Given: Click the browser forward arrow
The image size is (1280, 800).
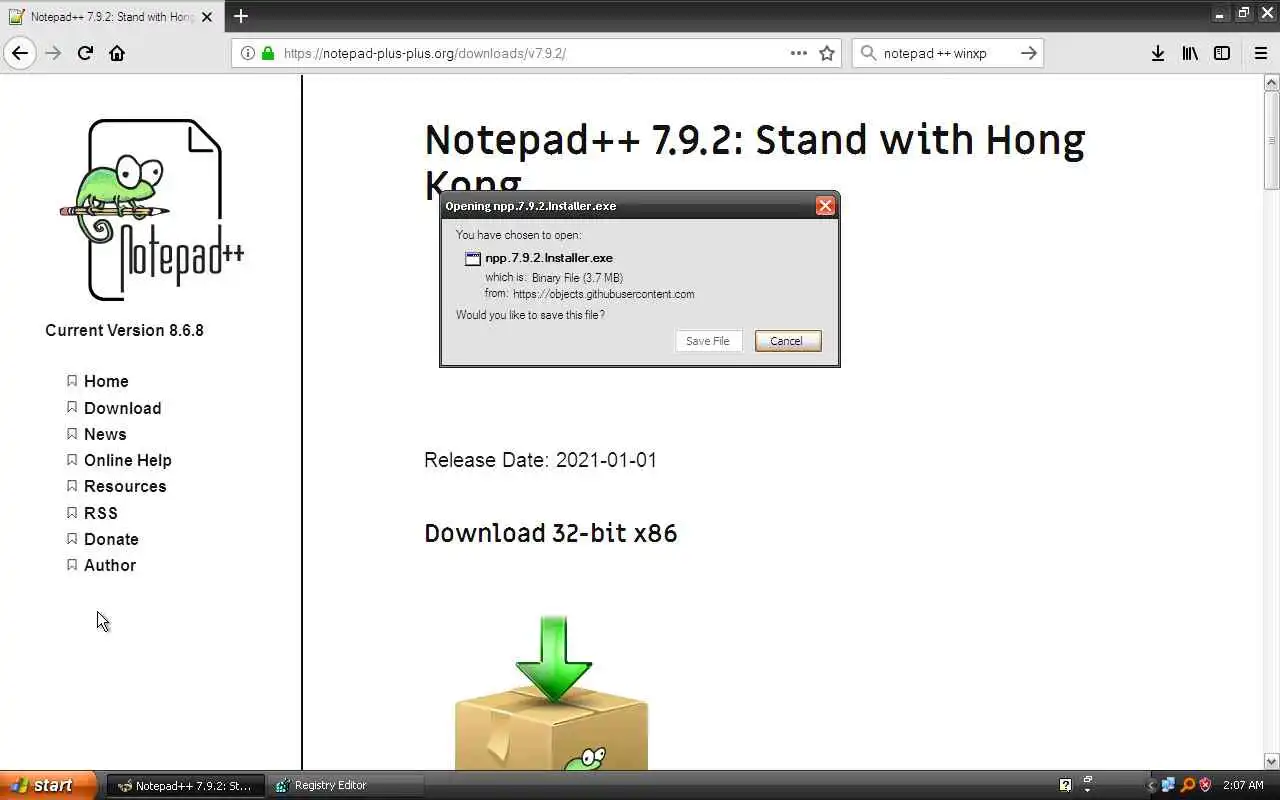Looking at the screenshot, I should [x=53, y=53].
